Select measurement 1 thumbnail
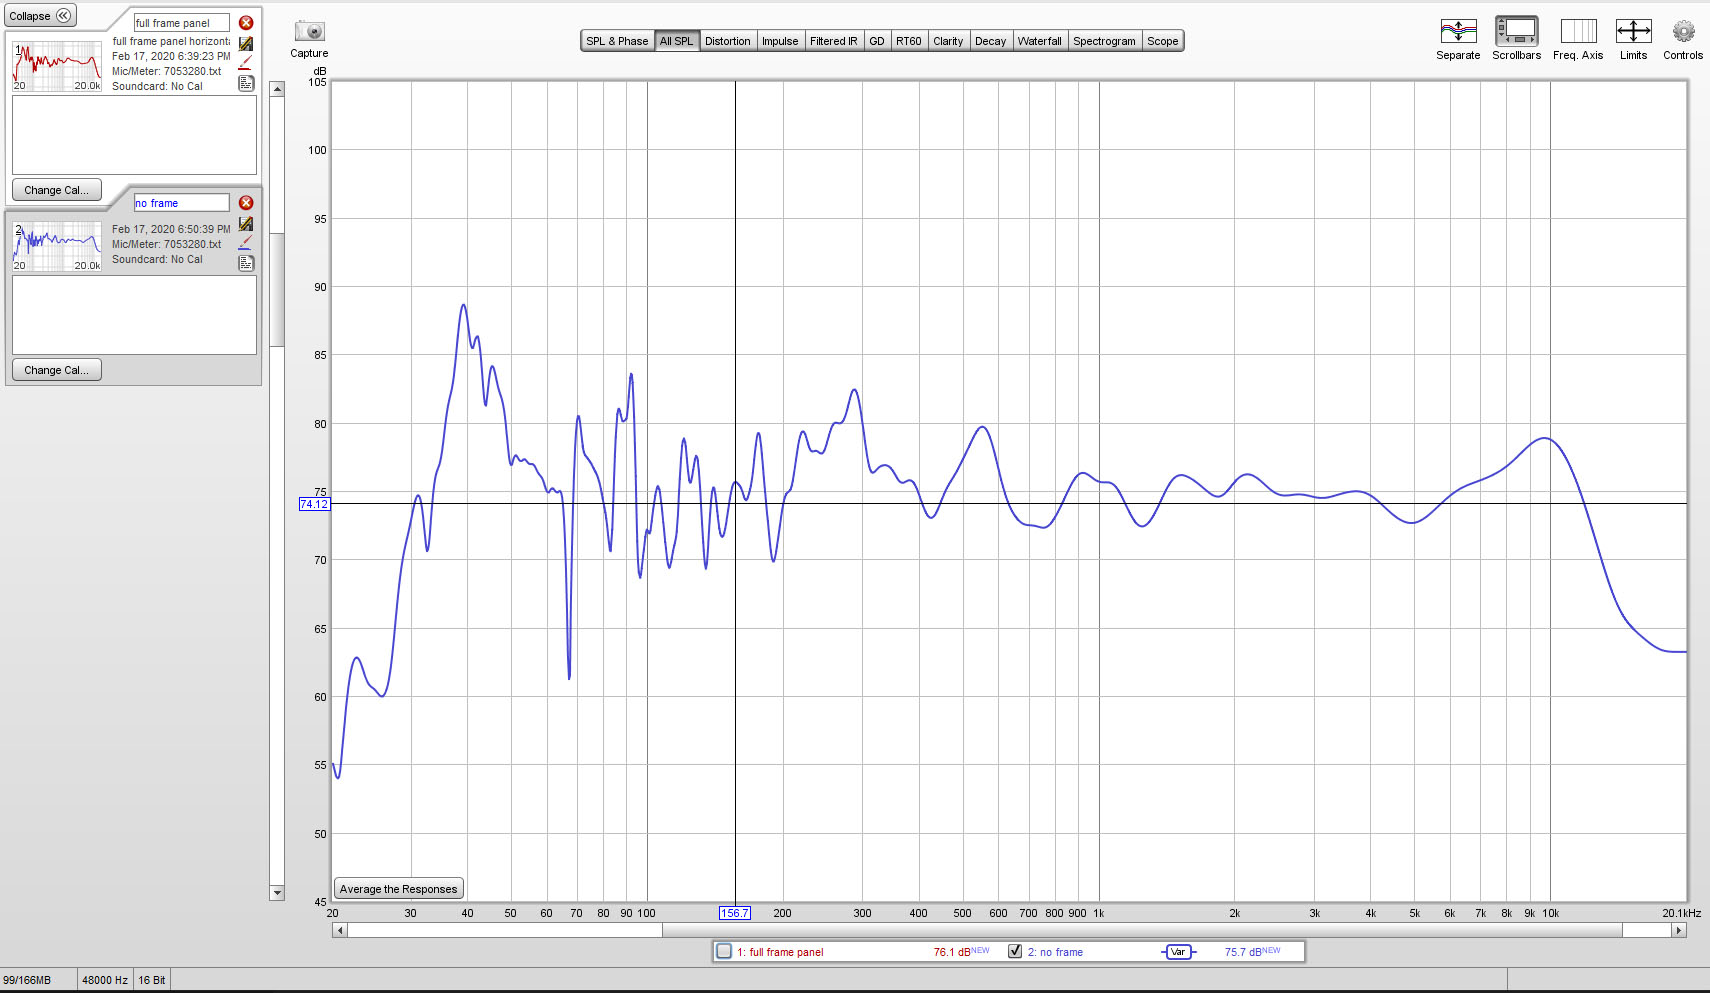Viewport: 1710px width, 993px height. tap(57, 67)
